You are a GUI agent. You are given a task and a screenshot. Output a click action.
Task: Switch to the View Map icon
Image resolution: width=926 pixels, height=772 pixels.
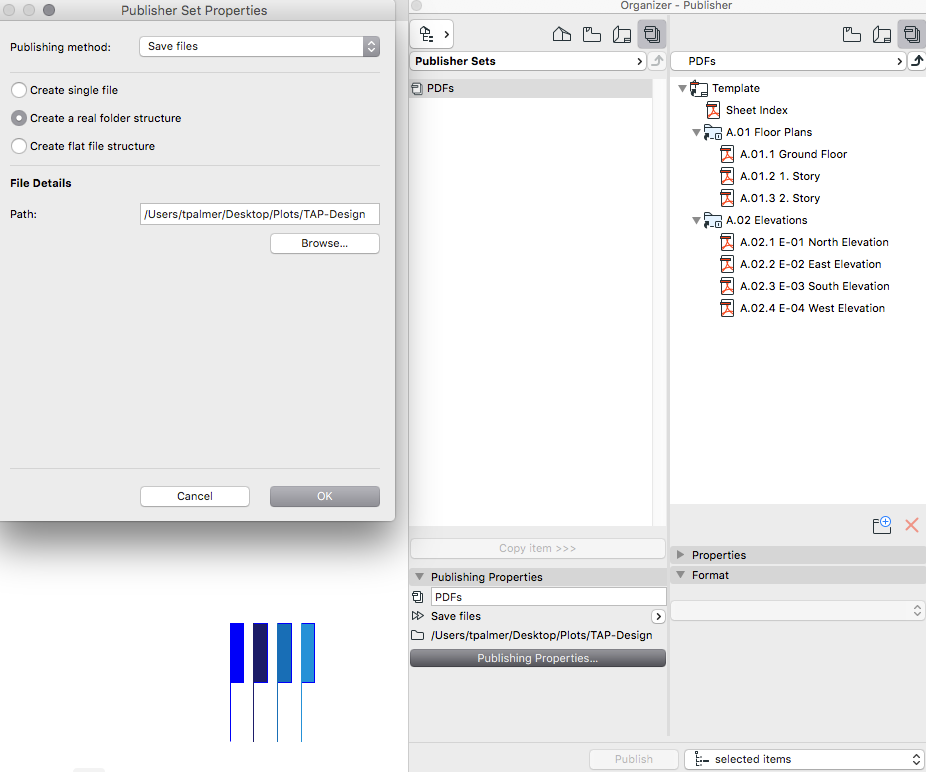pyautogui.click(x=591, y=33)
